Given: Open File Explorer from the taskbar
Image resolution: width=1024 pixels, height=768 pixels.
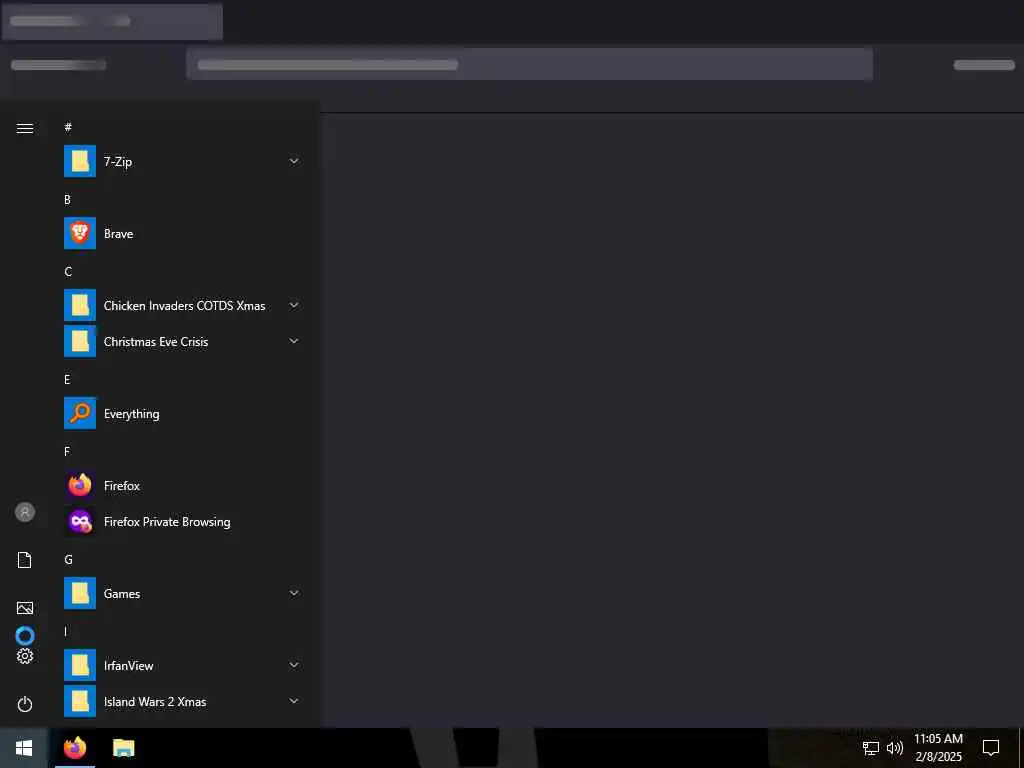Looking at the screenshot, I should [x=123, y=748].
